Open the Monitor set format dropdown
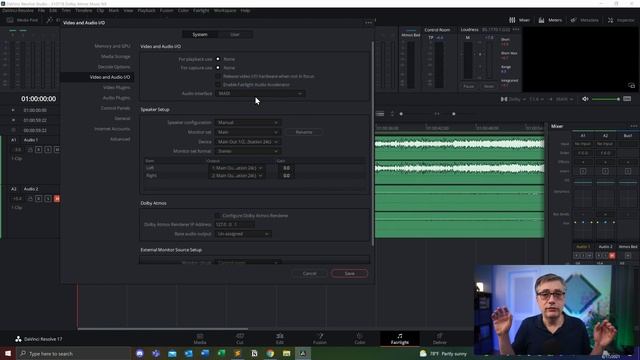 pyautogui.click(x=248, y=151)
